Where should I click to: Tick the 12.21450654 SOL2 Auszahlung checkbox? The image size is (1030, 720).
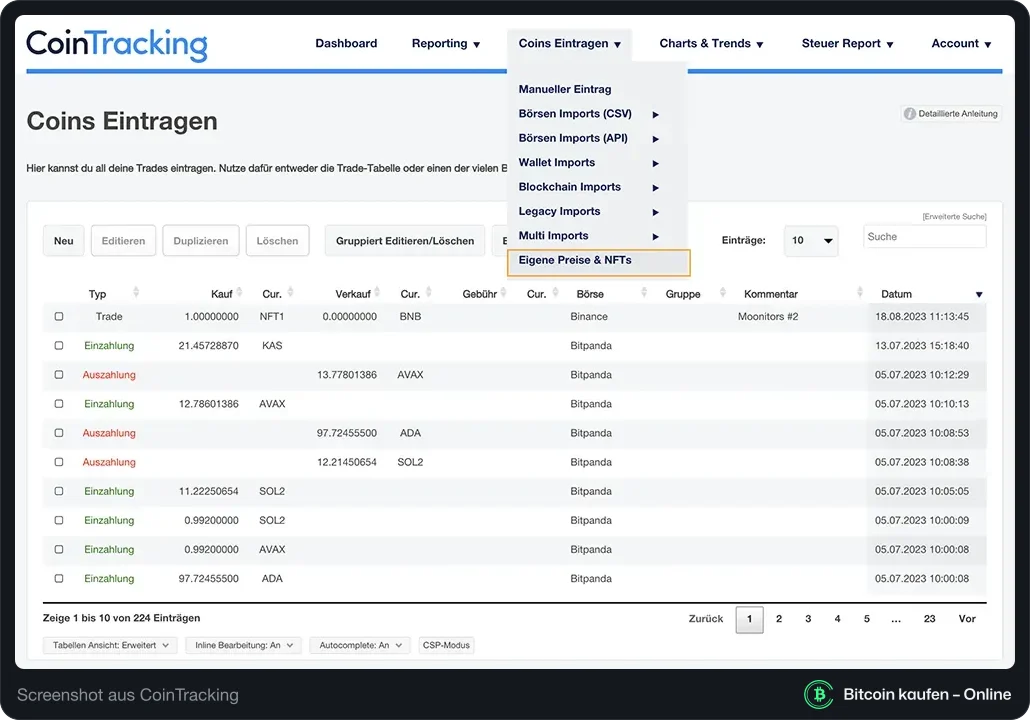[x=59, y=462]
